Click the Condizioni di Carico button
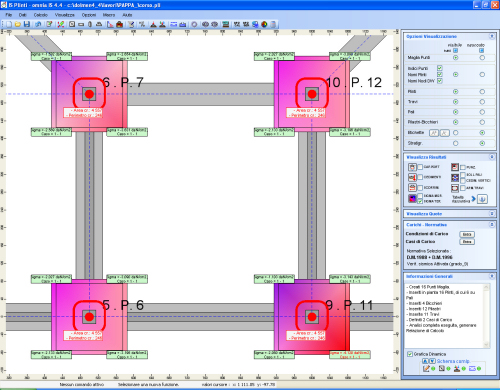The height and width of the screenshot is (390, 500). (467, 234)
